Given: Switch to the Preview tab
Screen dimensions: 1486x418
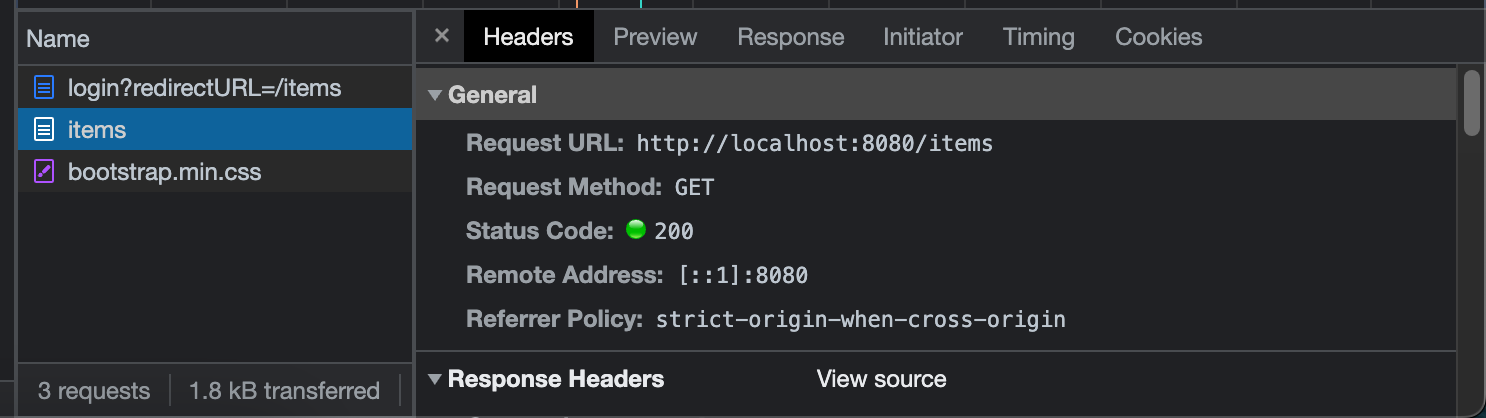Looking at the screenshot, I should [x=655, y=37].
